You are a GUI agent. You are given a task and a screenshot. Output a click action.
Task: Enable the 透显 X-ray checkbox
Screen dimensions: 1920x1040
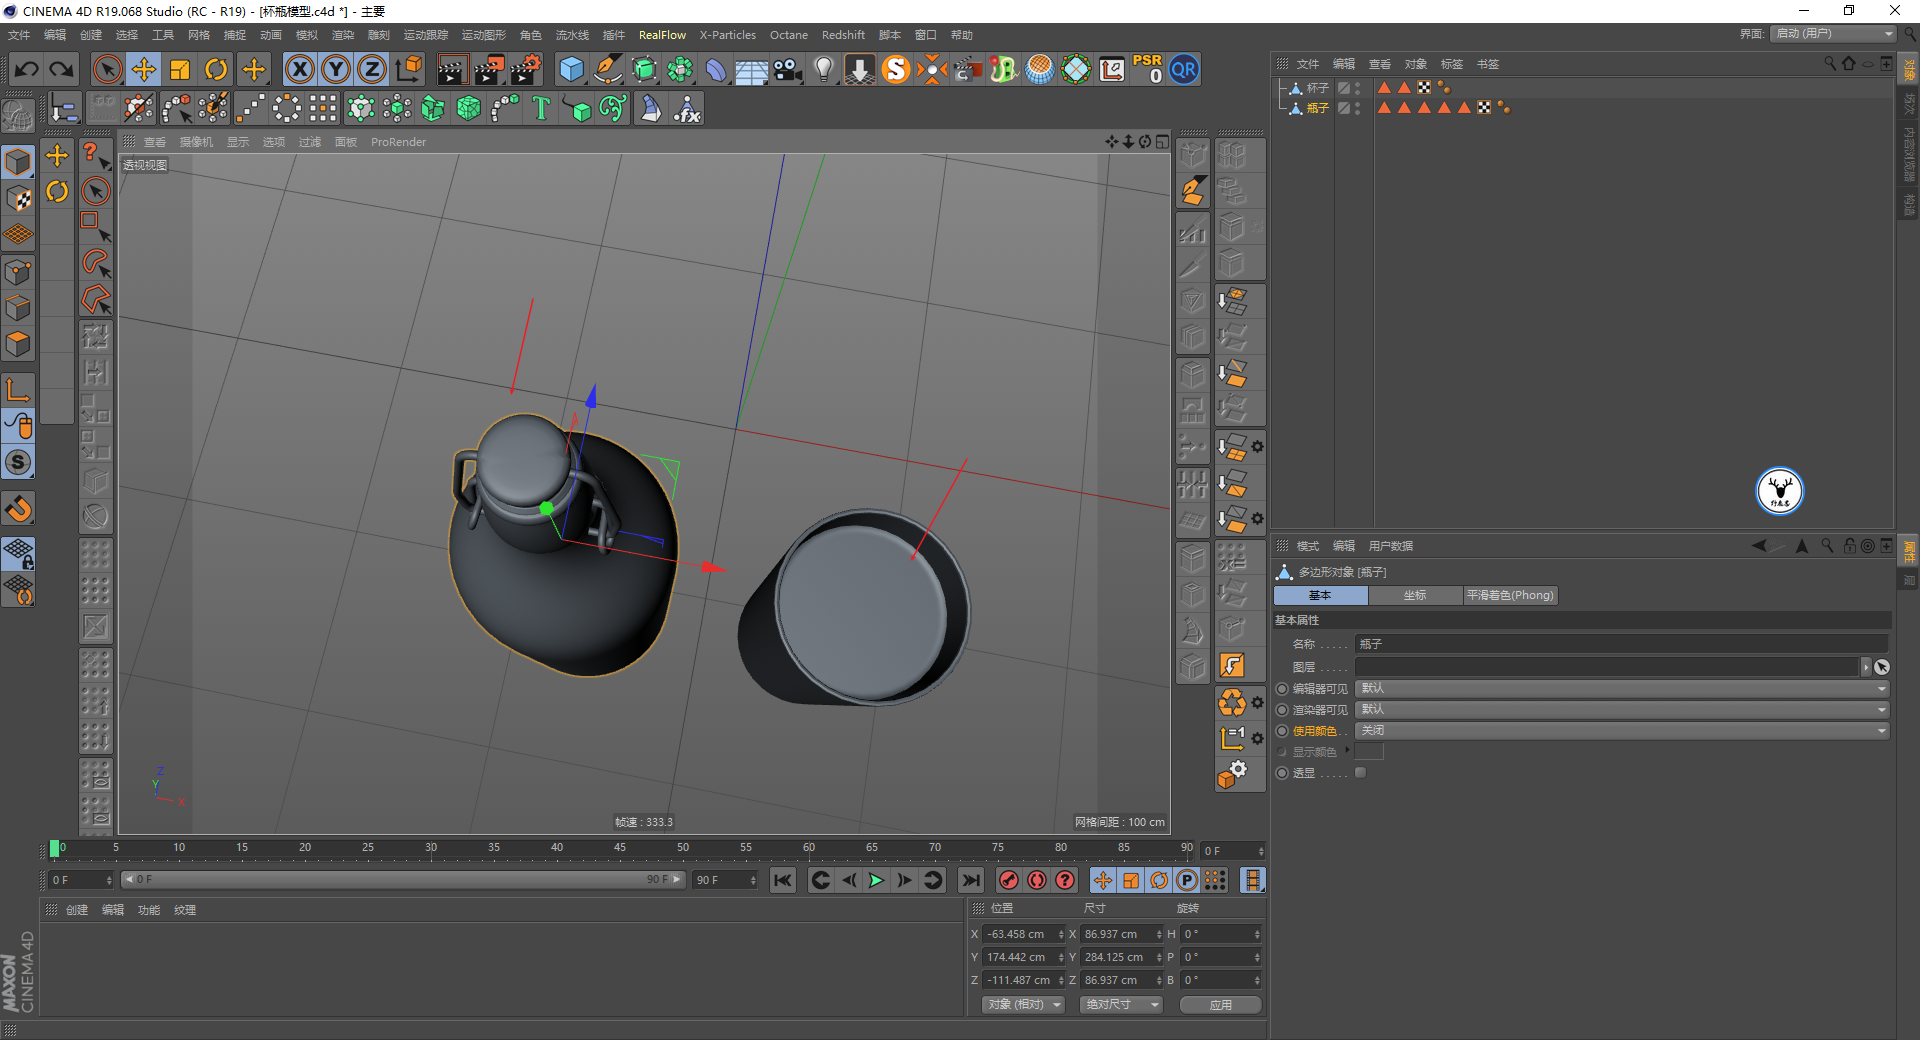pyautogui.click(x=1360, y=773)
